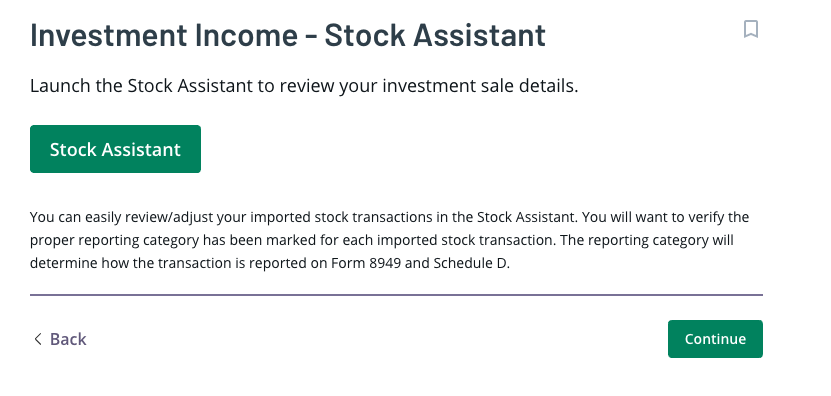Click the back arrow chevron icon
The width and height of the screenshot is (831, 396).
coord(38,339)
